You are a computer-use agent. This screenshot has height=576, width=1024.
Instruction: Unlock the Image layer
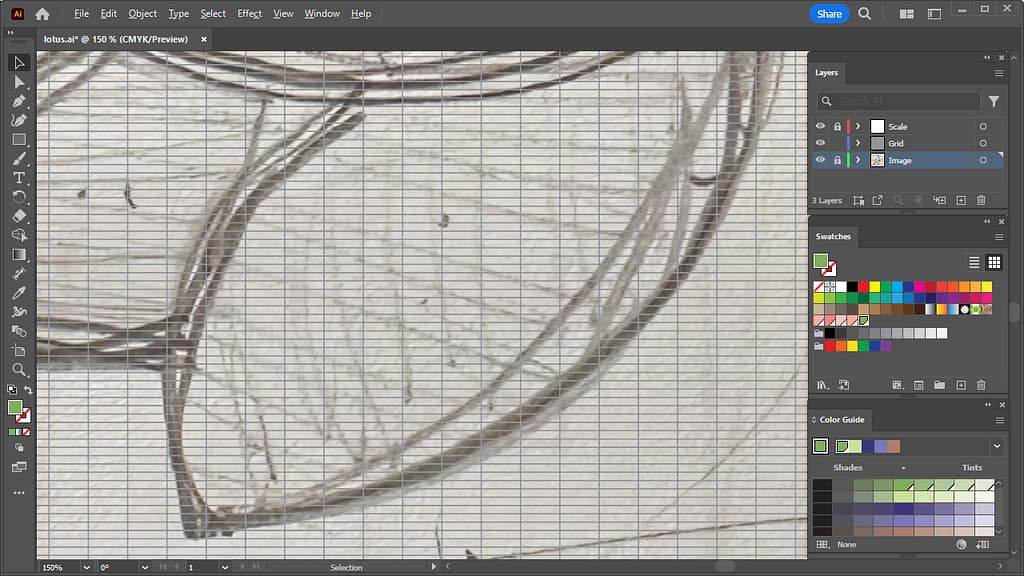838,160
